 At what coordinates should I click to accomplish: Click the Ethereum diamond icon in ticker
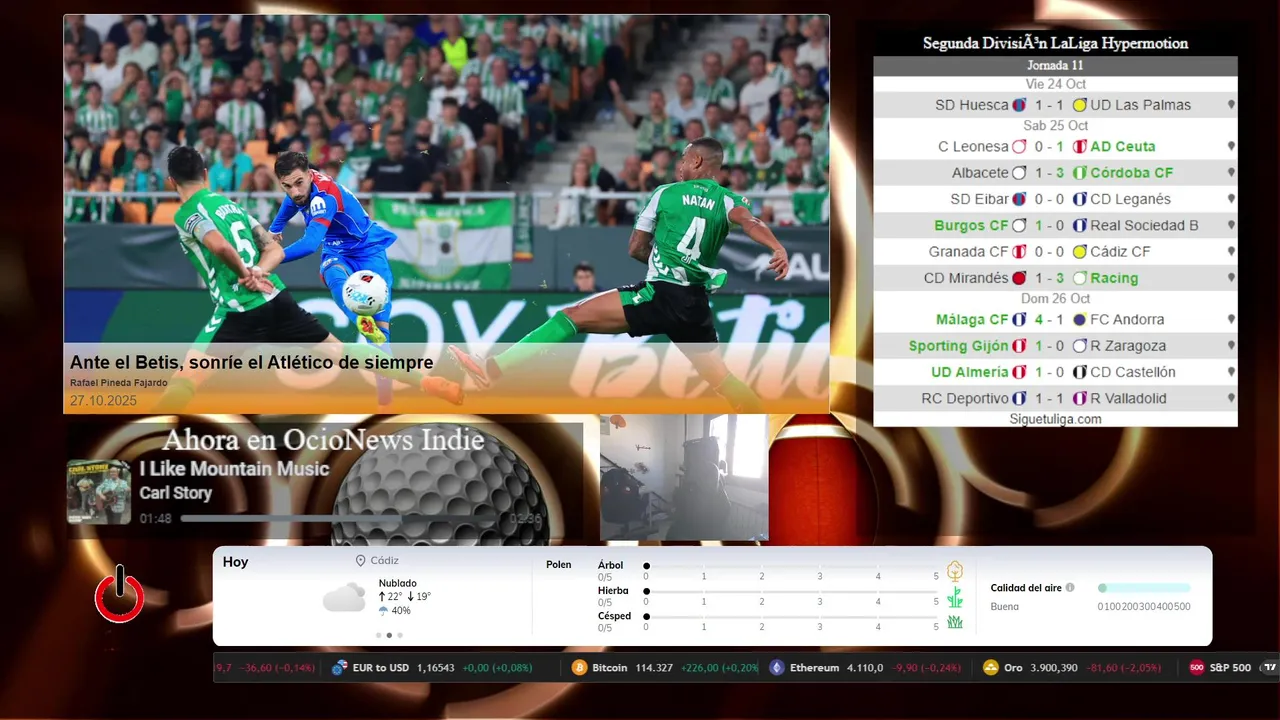[x=777, y=667]
